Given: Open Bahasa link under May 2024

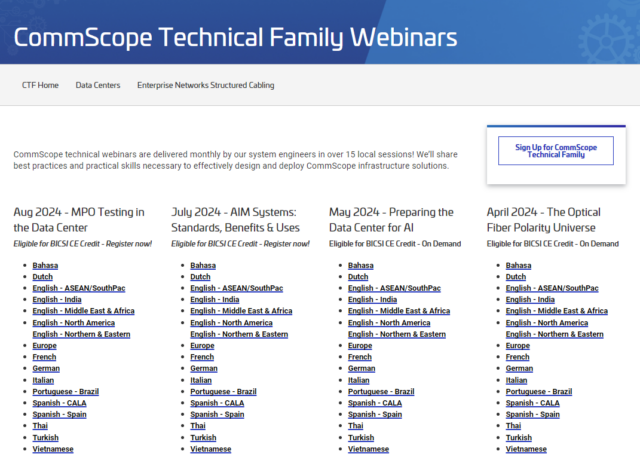Looking at the screenshot, I should point(360,265).
